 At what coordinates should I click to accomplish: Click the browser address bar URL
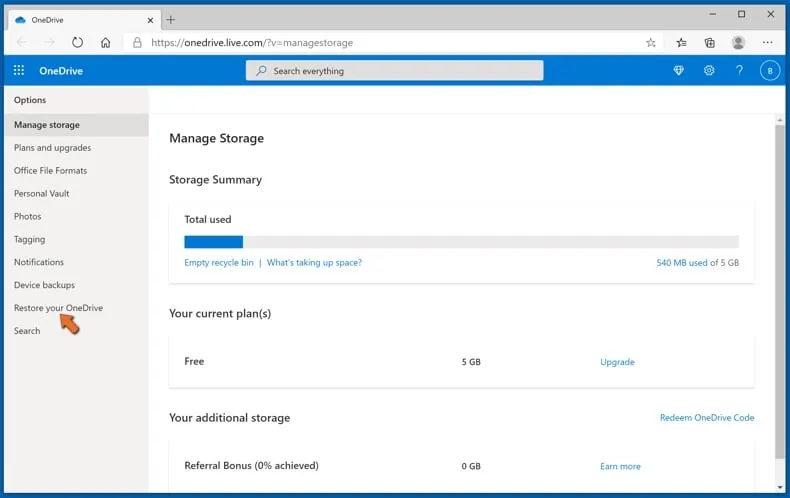pos(252,43)
